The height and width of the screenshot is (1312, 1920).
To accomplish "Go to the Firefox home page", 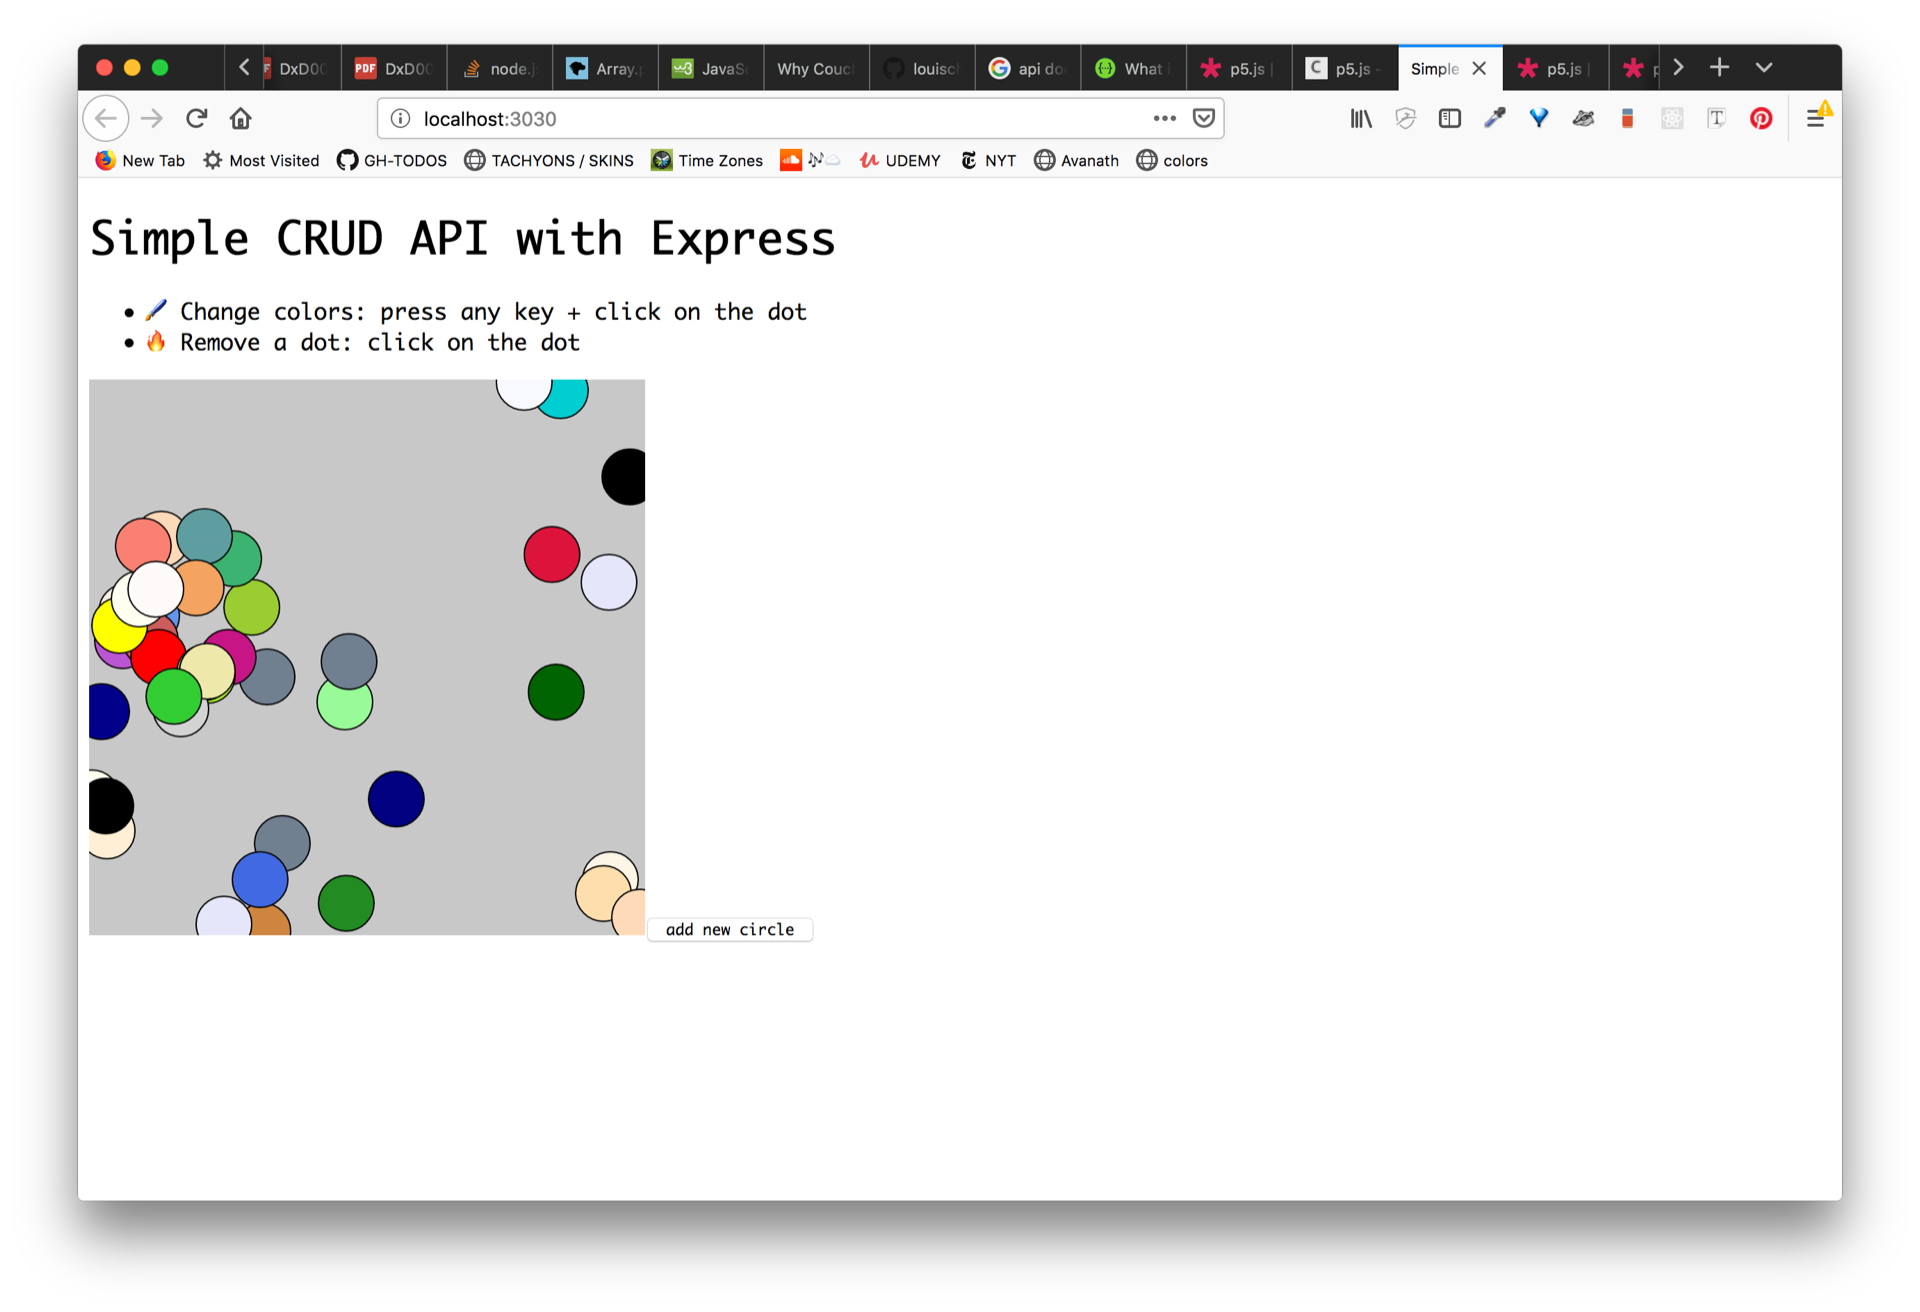I will (240, 119).
